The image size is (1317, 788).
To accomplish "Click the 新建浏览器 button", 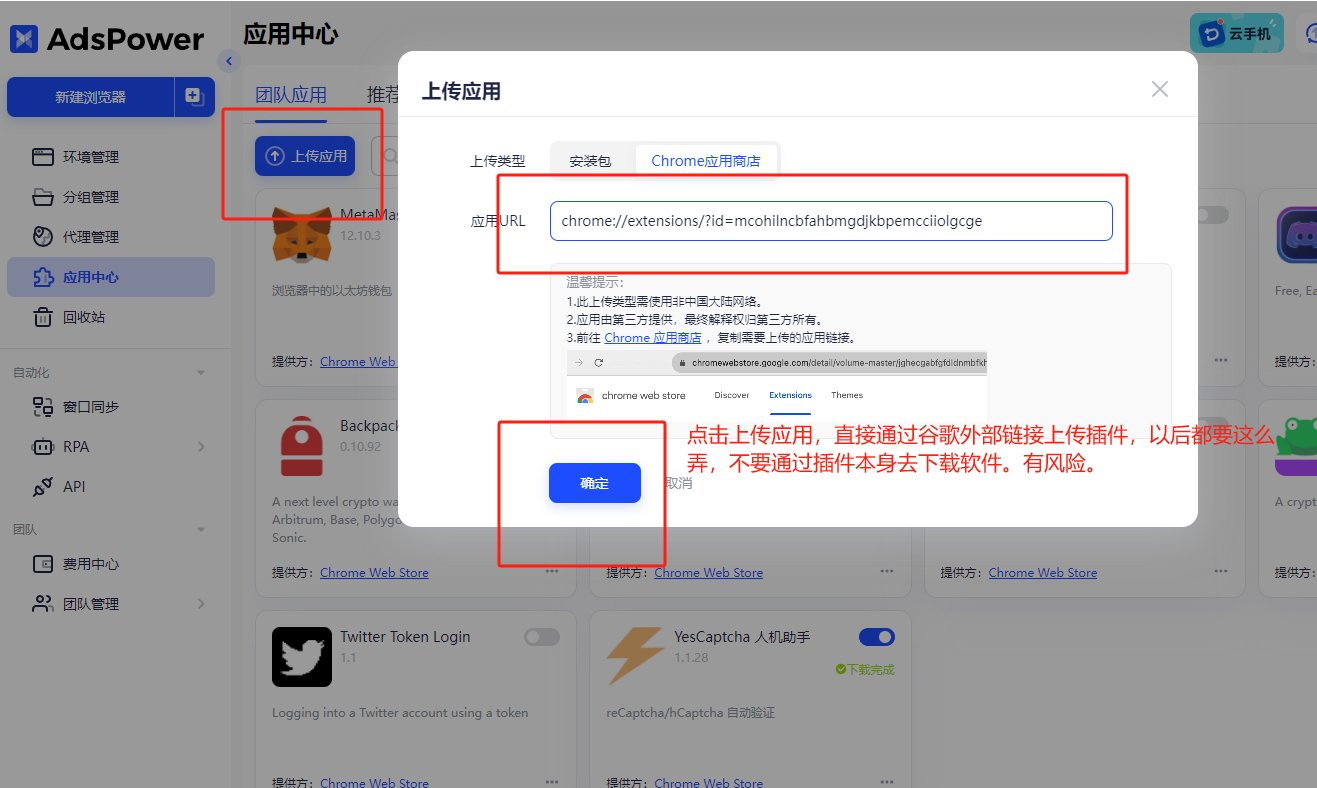I will click(x=90, y=97).
